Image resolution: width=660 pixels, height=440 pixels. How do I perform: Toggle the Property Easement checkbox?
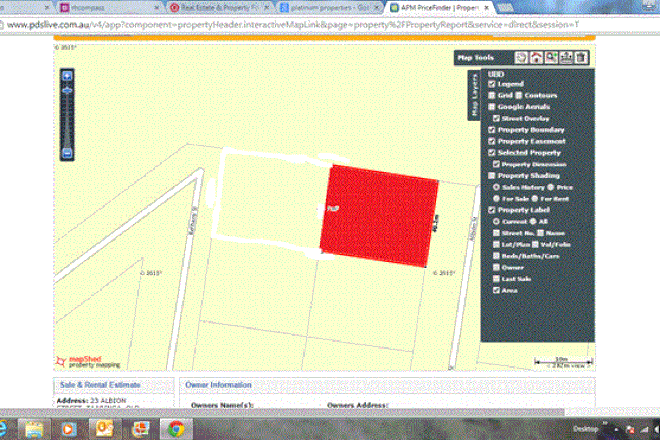pos(491,141)
